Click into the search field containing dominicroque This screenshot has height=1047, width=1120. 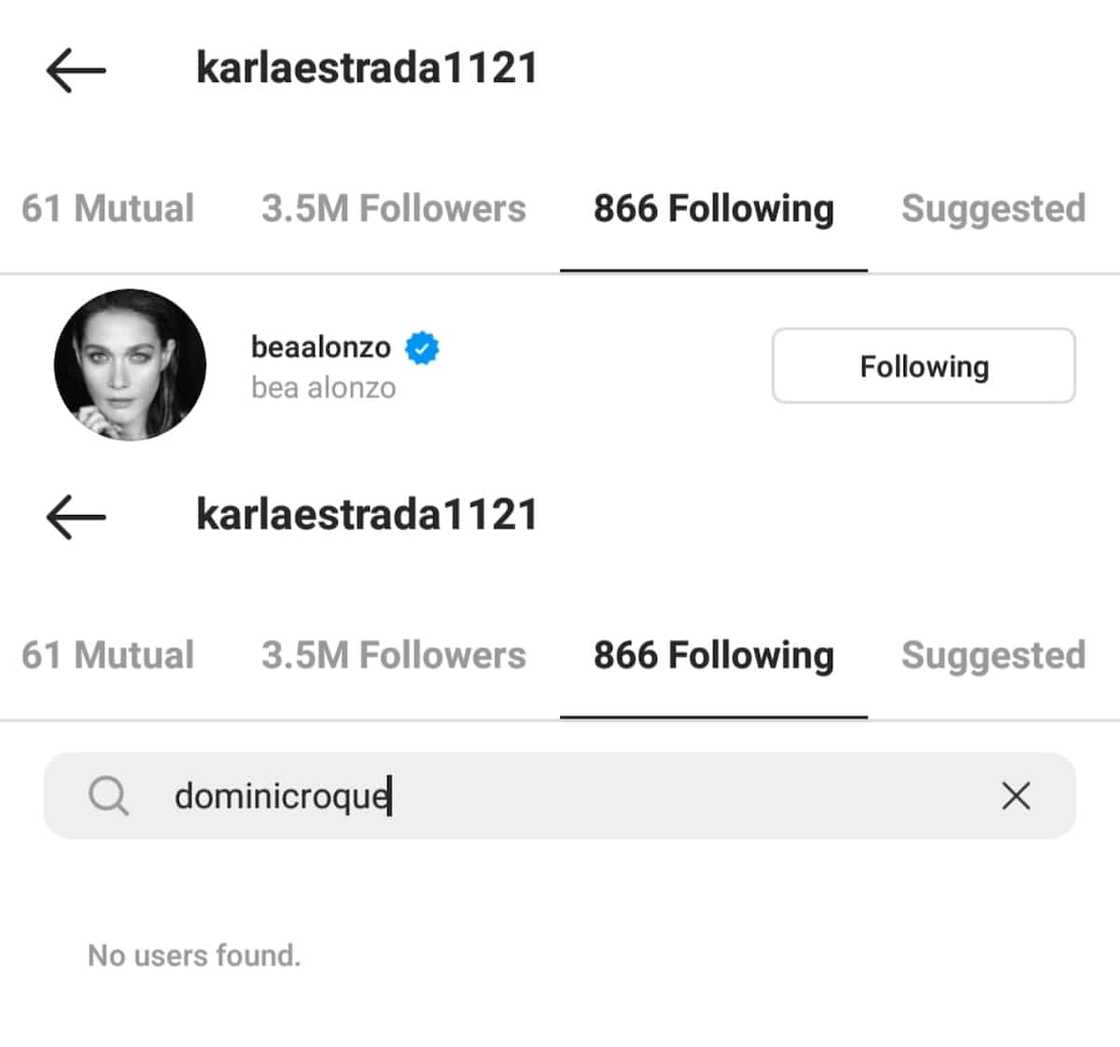tap(560, 796)
